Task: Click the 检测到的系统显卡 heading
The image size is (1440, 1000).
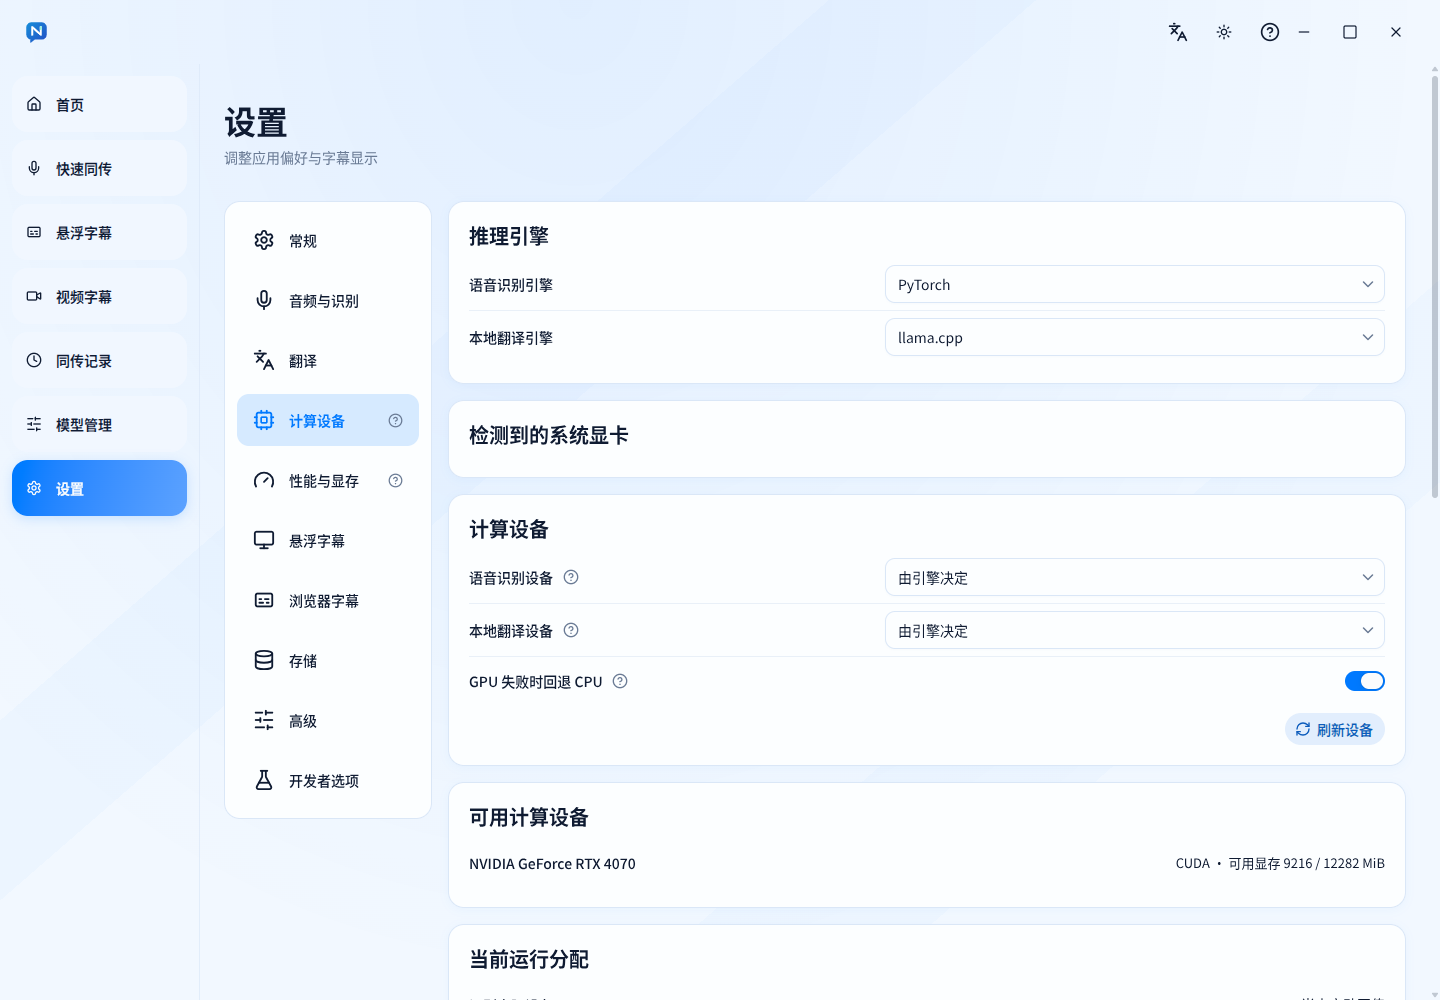Action: tap(549, 435)
